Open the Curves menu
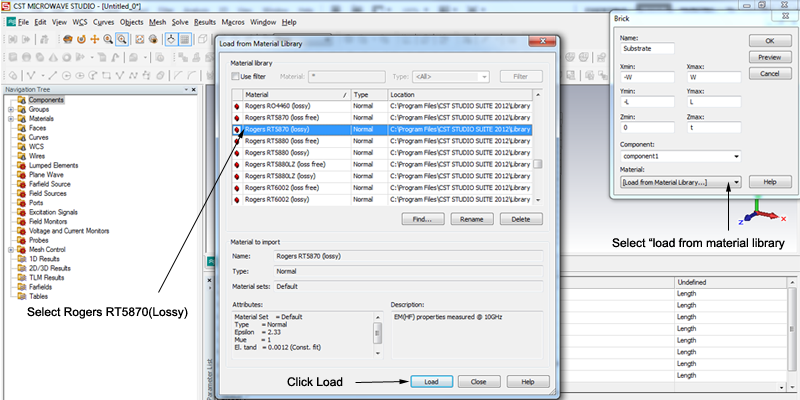The image size is (800, 400). (x=104, y=22)
